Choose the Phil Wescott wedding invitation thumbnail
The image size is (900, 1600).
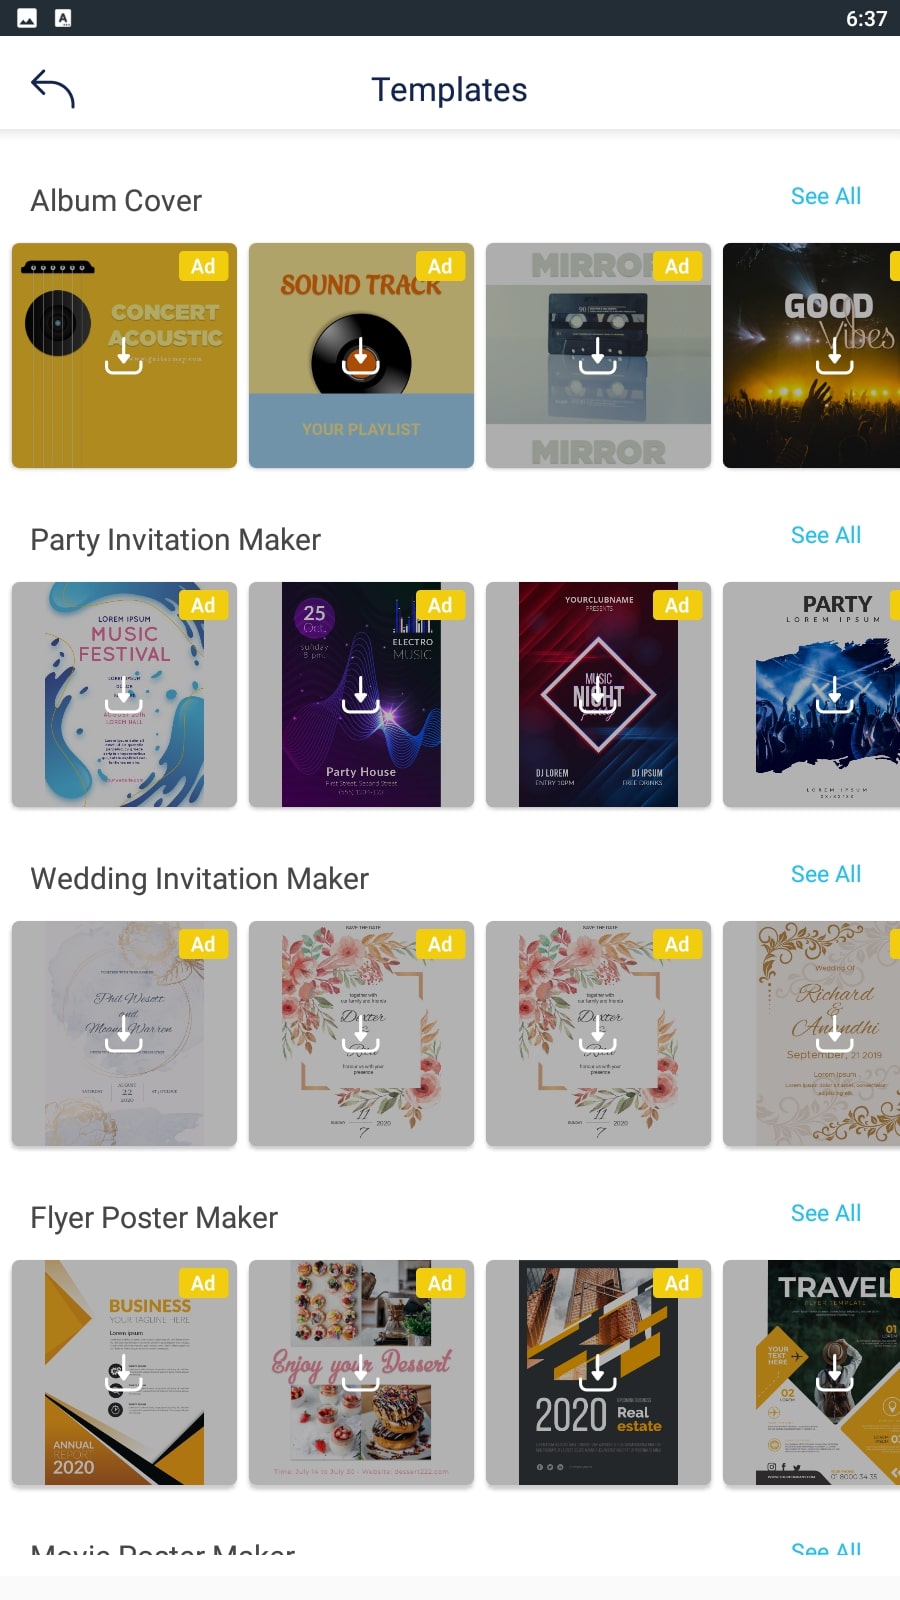click(x=124, y=1033)
